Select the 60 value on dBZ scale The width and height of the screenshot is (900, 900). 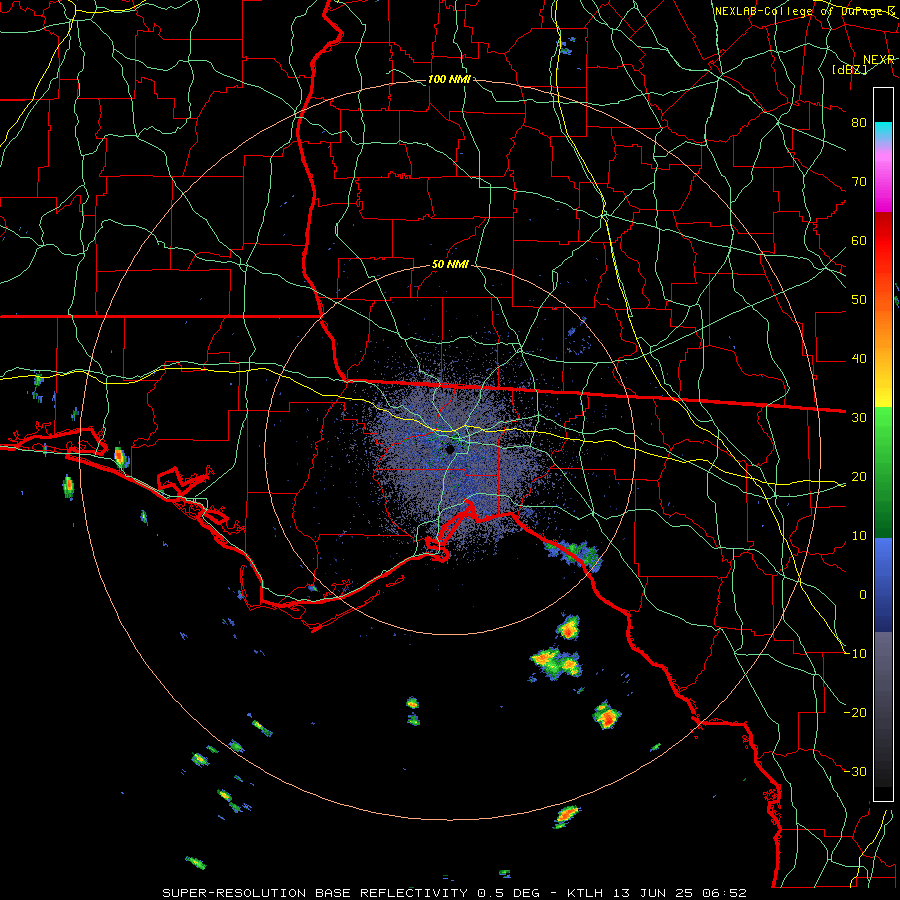859,240
